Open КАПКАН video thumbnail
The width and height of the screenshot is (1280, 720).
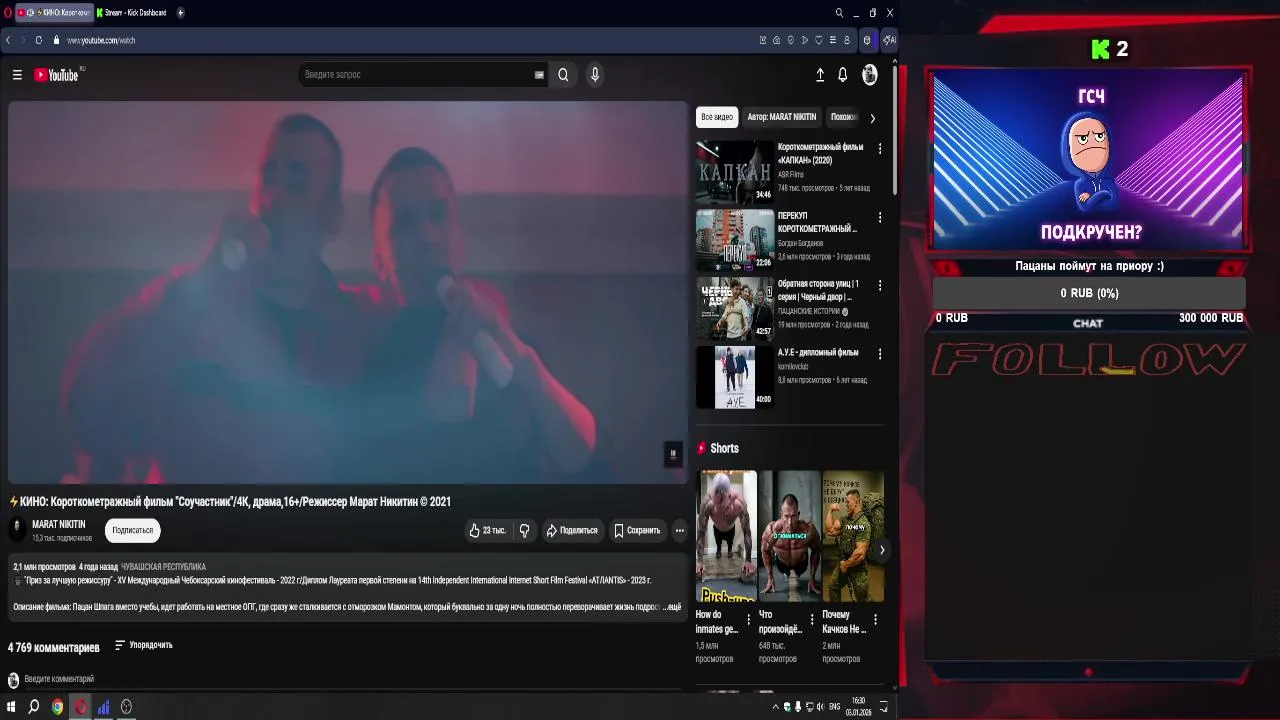(735, 172)
